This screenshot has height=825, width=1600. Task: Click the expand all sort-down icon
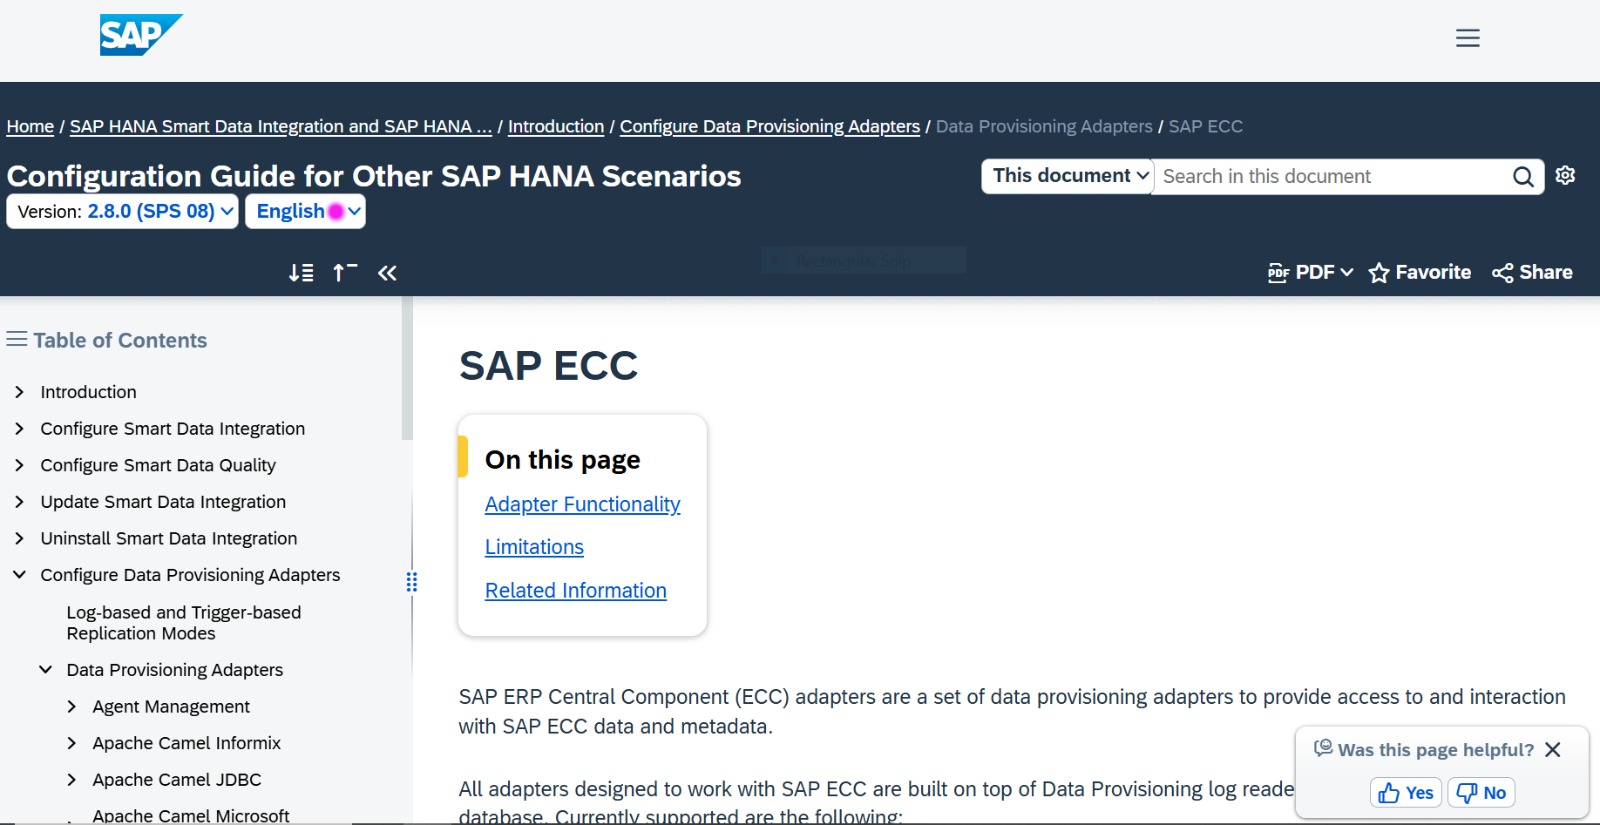301,273
